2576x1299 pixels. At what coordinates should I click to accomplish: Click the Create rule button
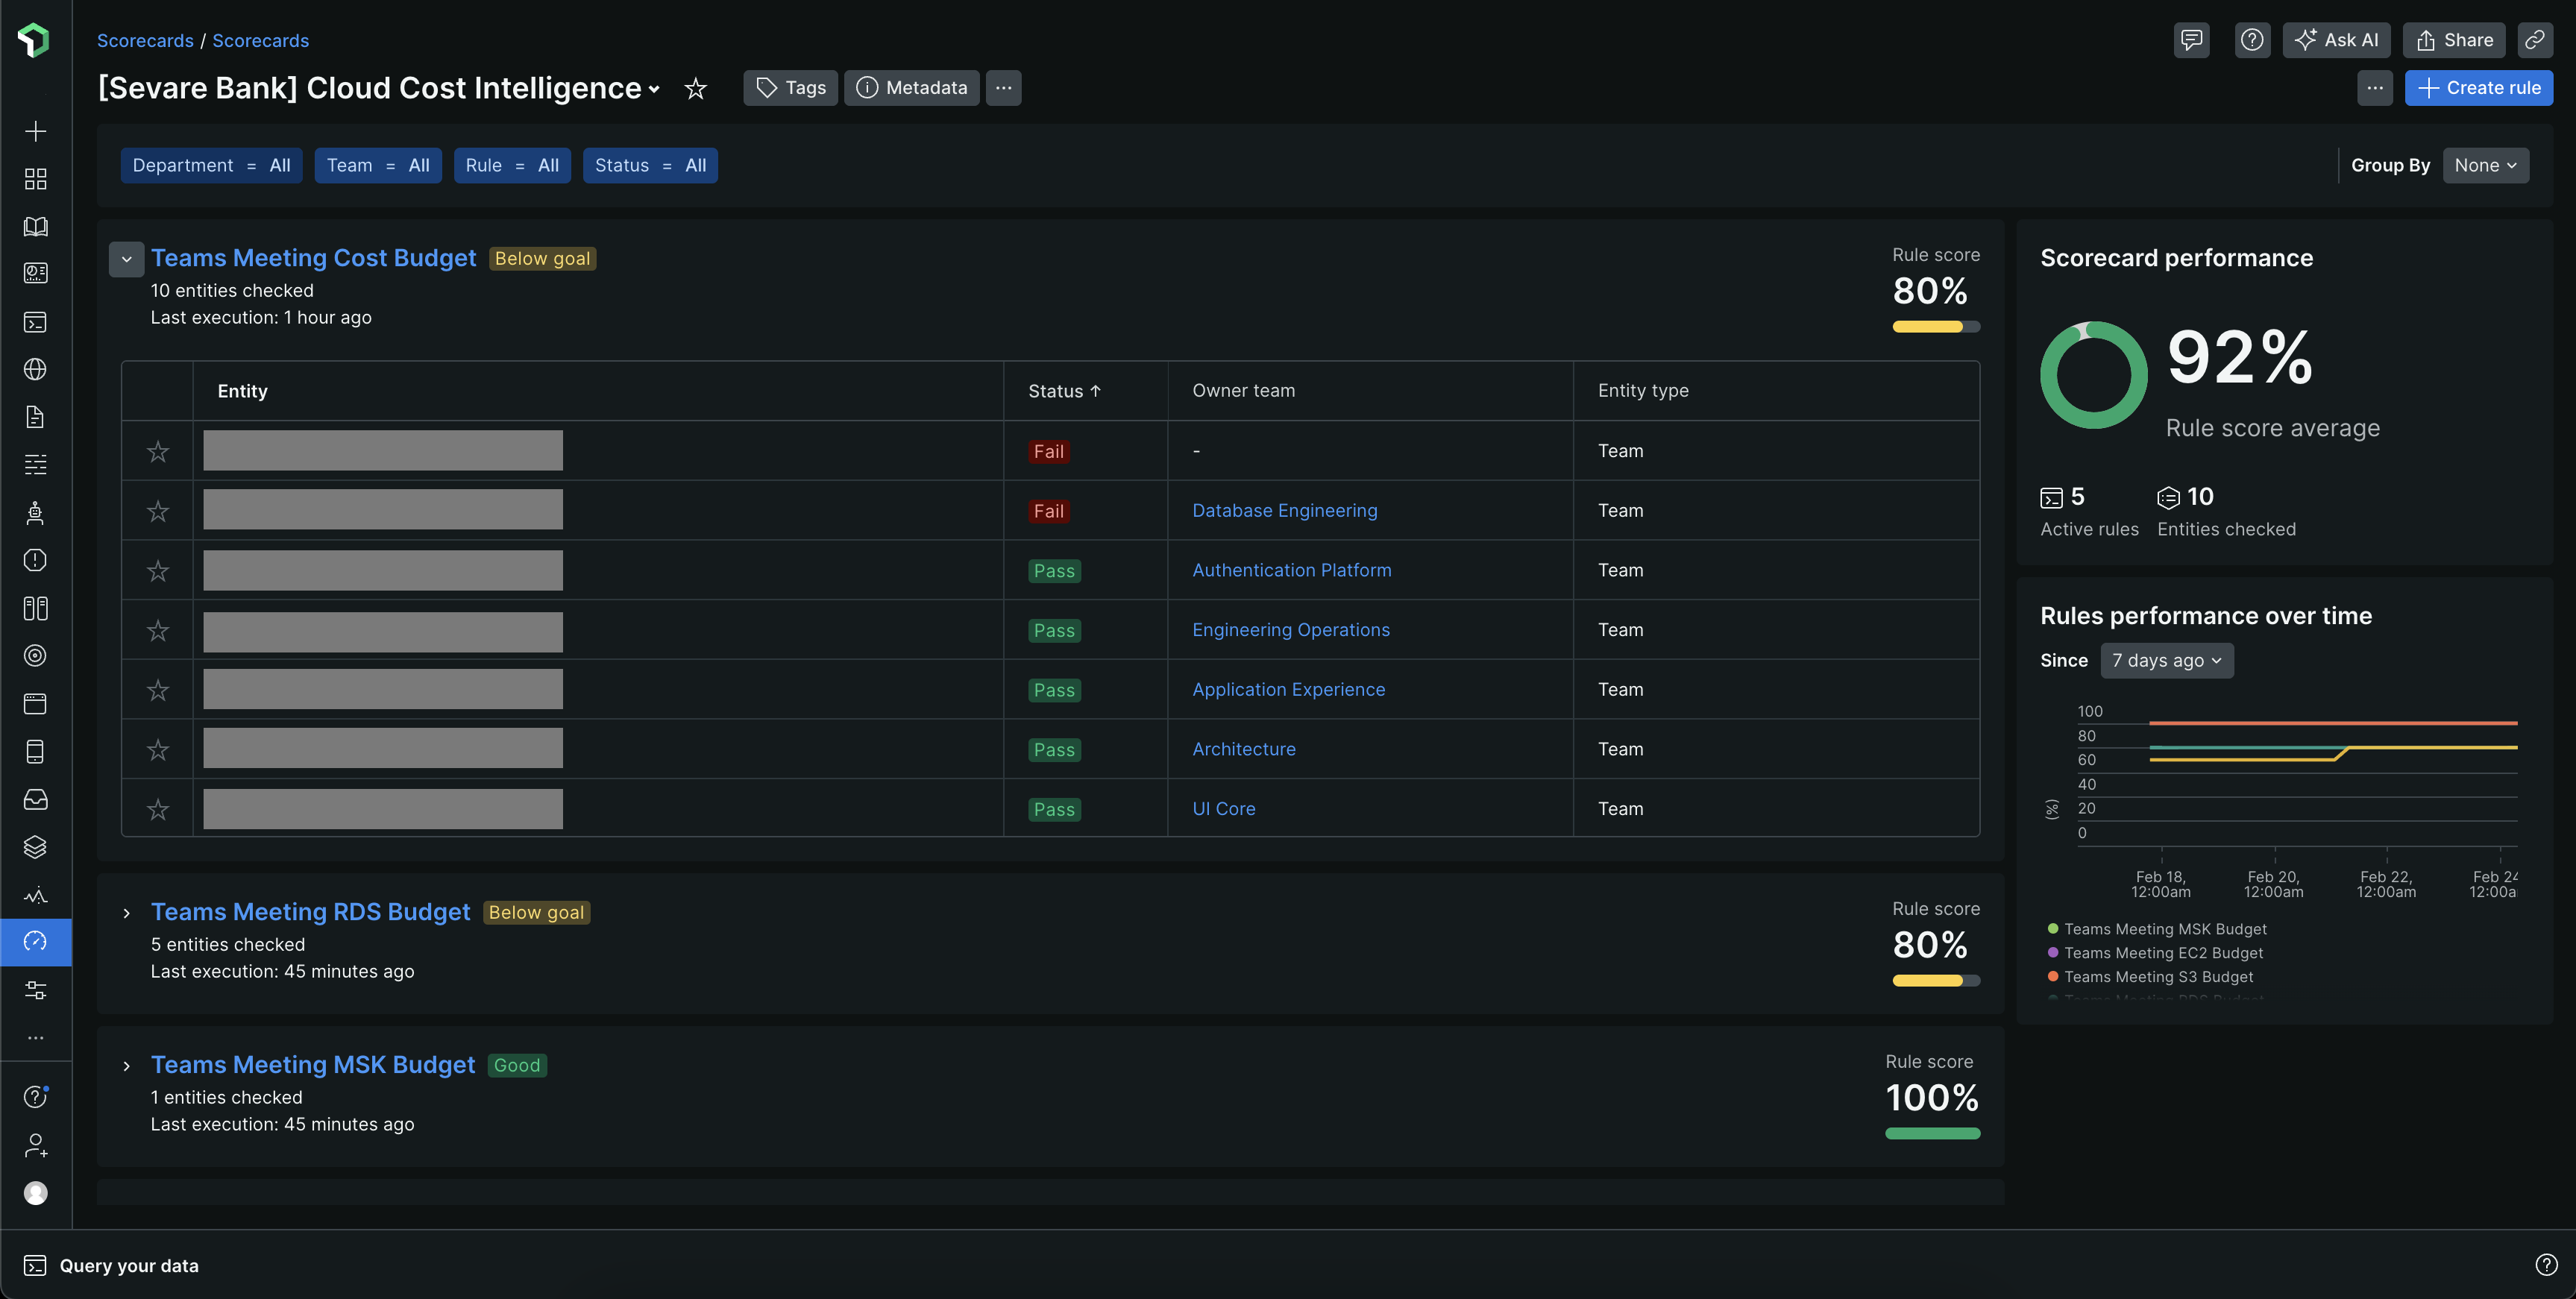pos(2478,88)
